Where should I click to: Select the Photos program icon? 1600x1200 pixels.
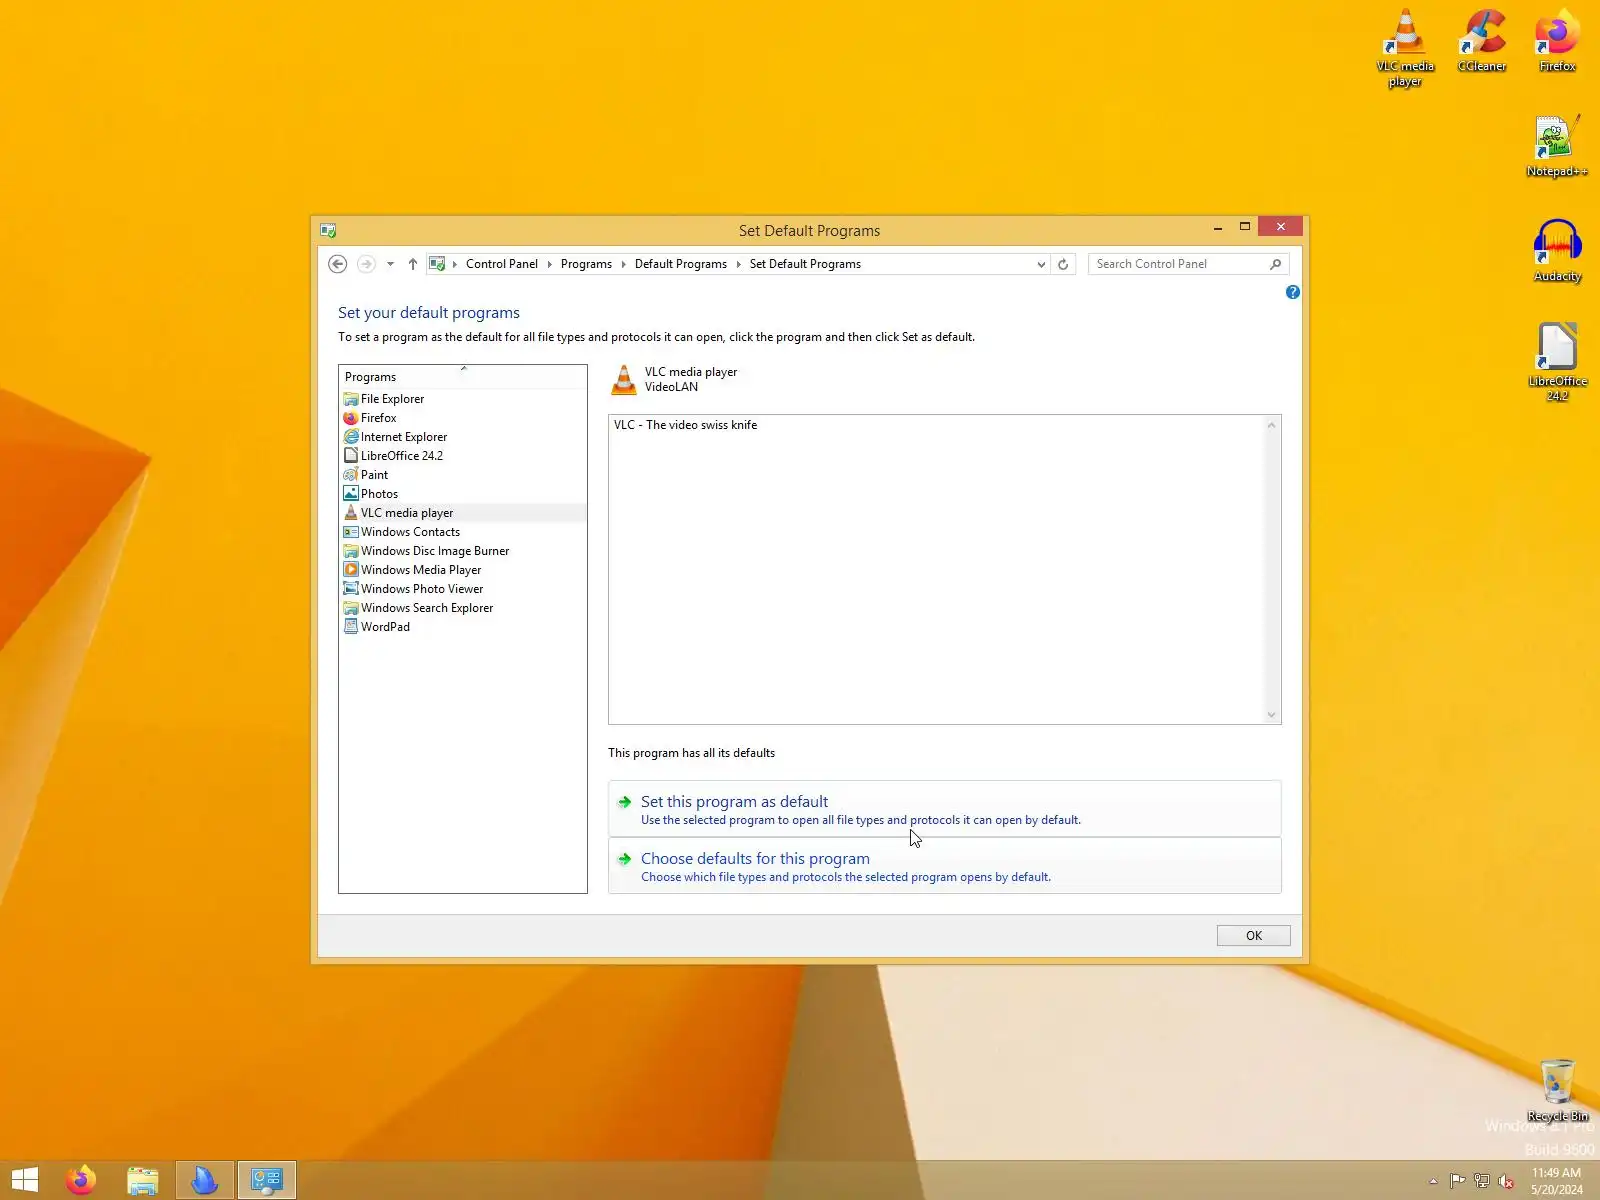(x=351, y=494)
